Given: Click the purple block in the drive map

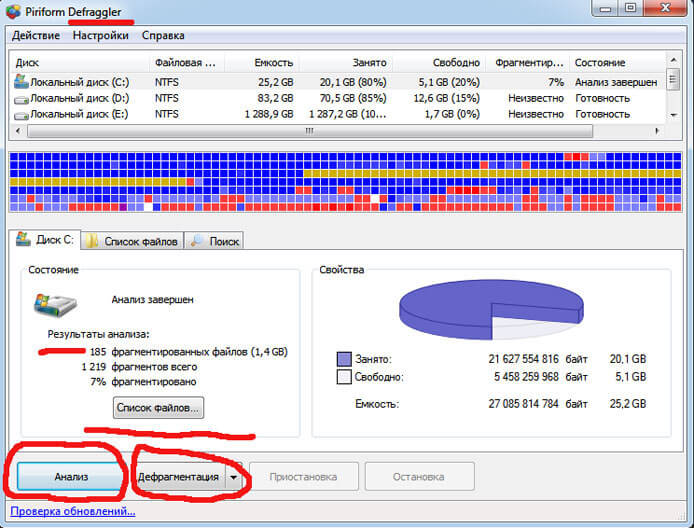Looking at the screenshot, I should [123, 207].
